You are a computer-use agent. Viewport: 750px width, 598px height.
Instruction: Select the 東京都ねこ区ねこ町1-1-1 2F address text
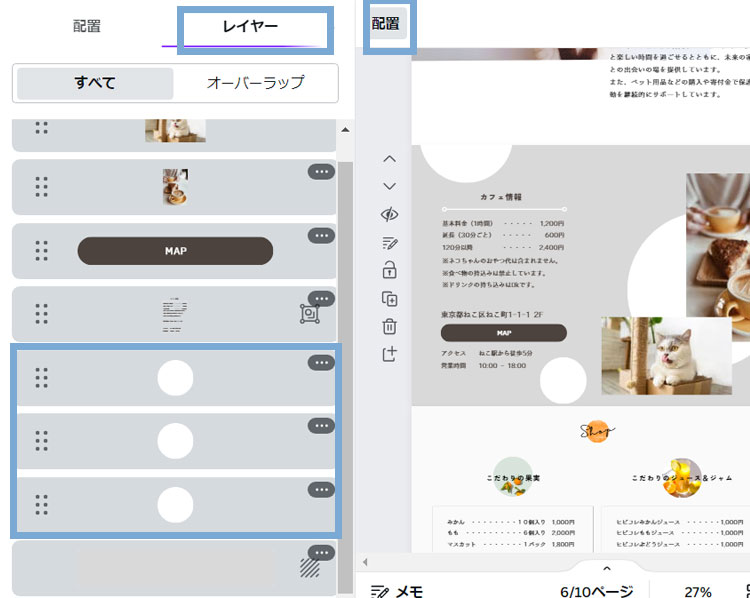(x=492, y=314)
